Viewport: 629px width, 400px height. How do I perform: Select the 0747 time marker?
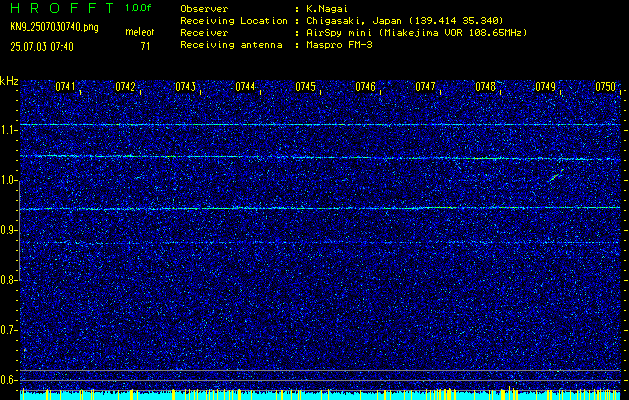(x=425, y=87)
